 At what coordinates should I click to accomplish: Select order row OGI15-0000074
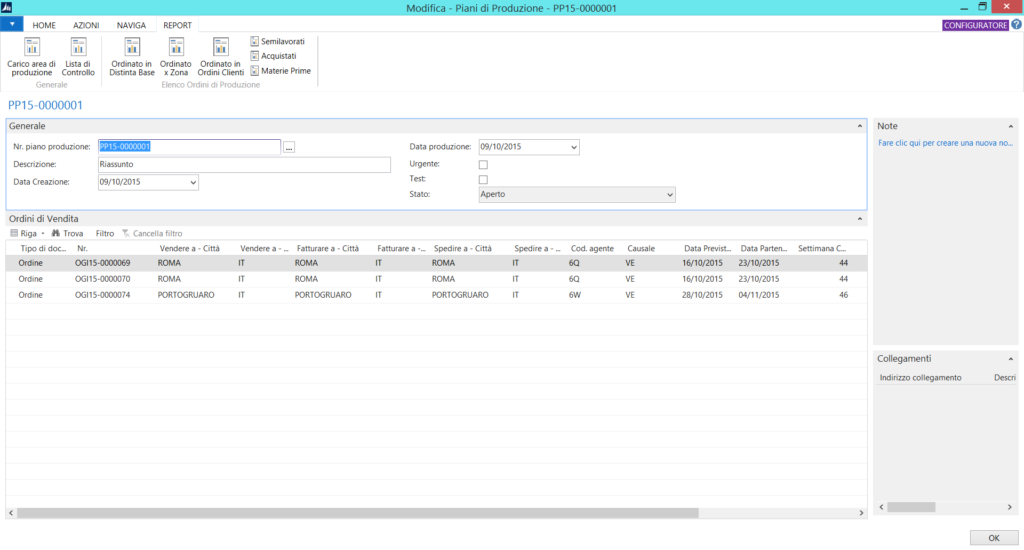pos(436,295)
